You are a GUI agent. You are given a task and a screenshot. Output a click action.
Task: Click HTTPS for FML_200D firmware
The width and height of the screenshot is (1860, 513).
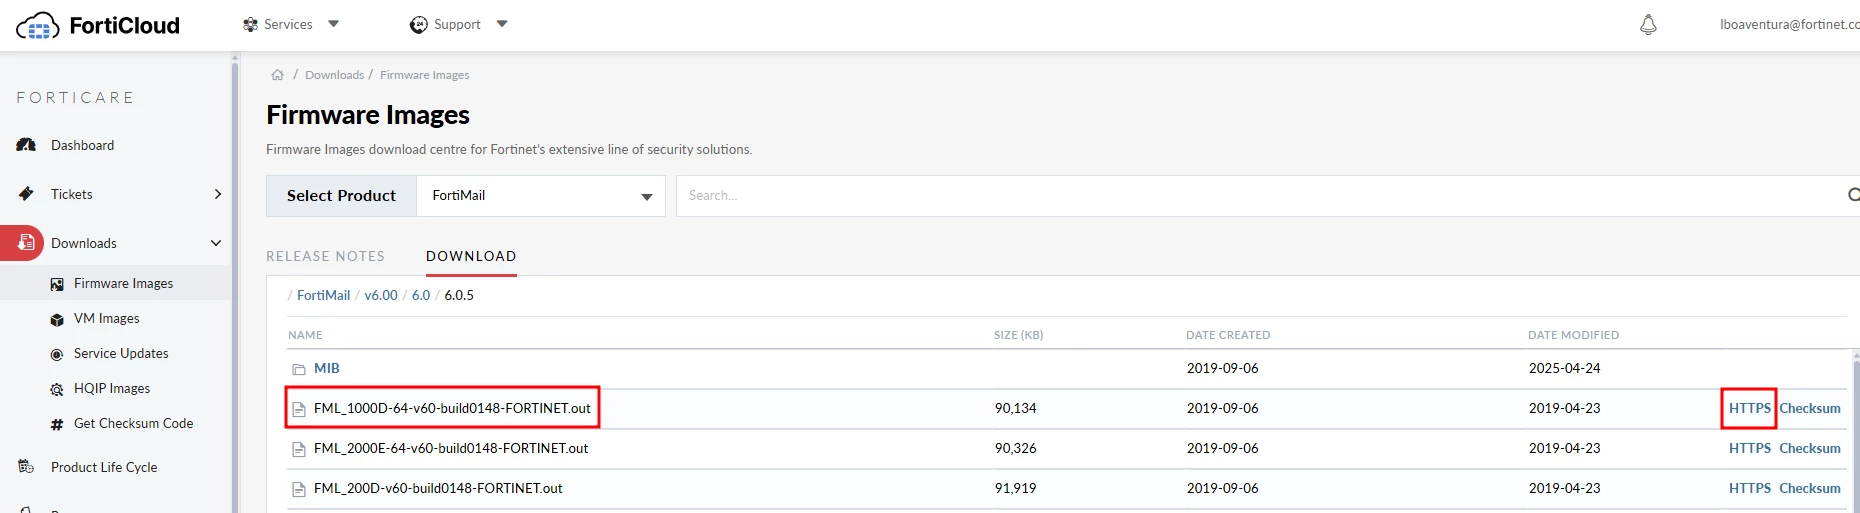tap(1750, 488)
